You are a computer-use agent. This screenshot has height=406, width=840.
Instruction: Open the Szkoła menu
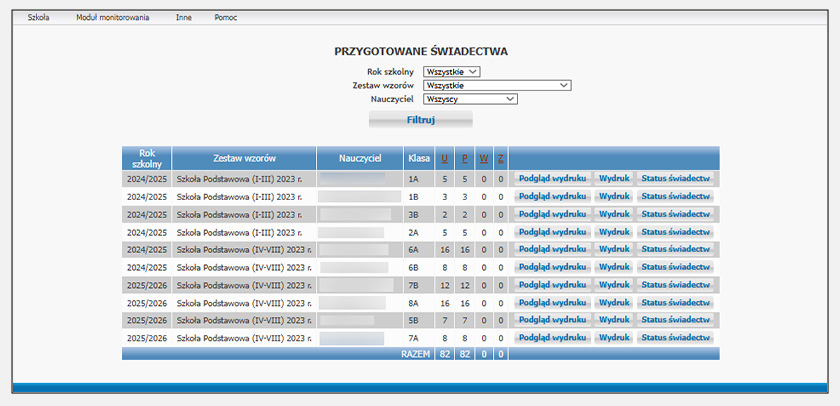point(39,18)
